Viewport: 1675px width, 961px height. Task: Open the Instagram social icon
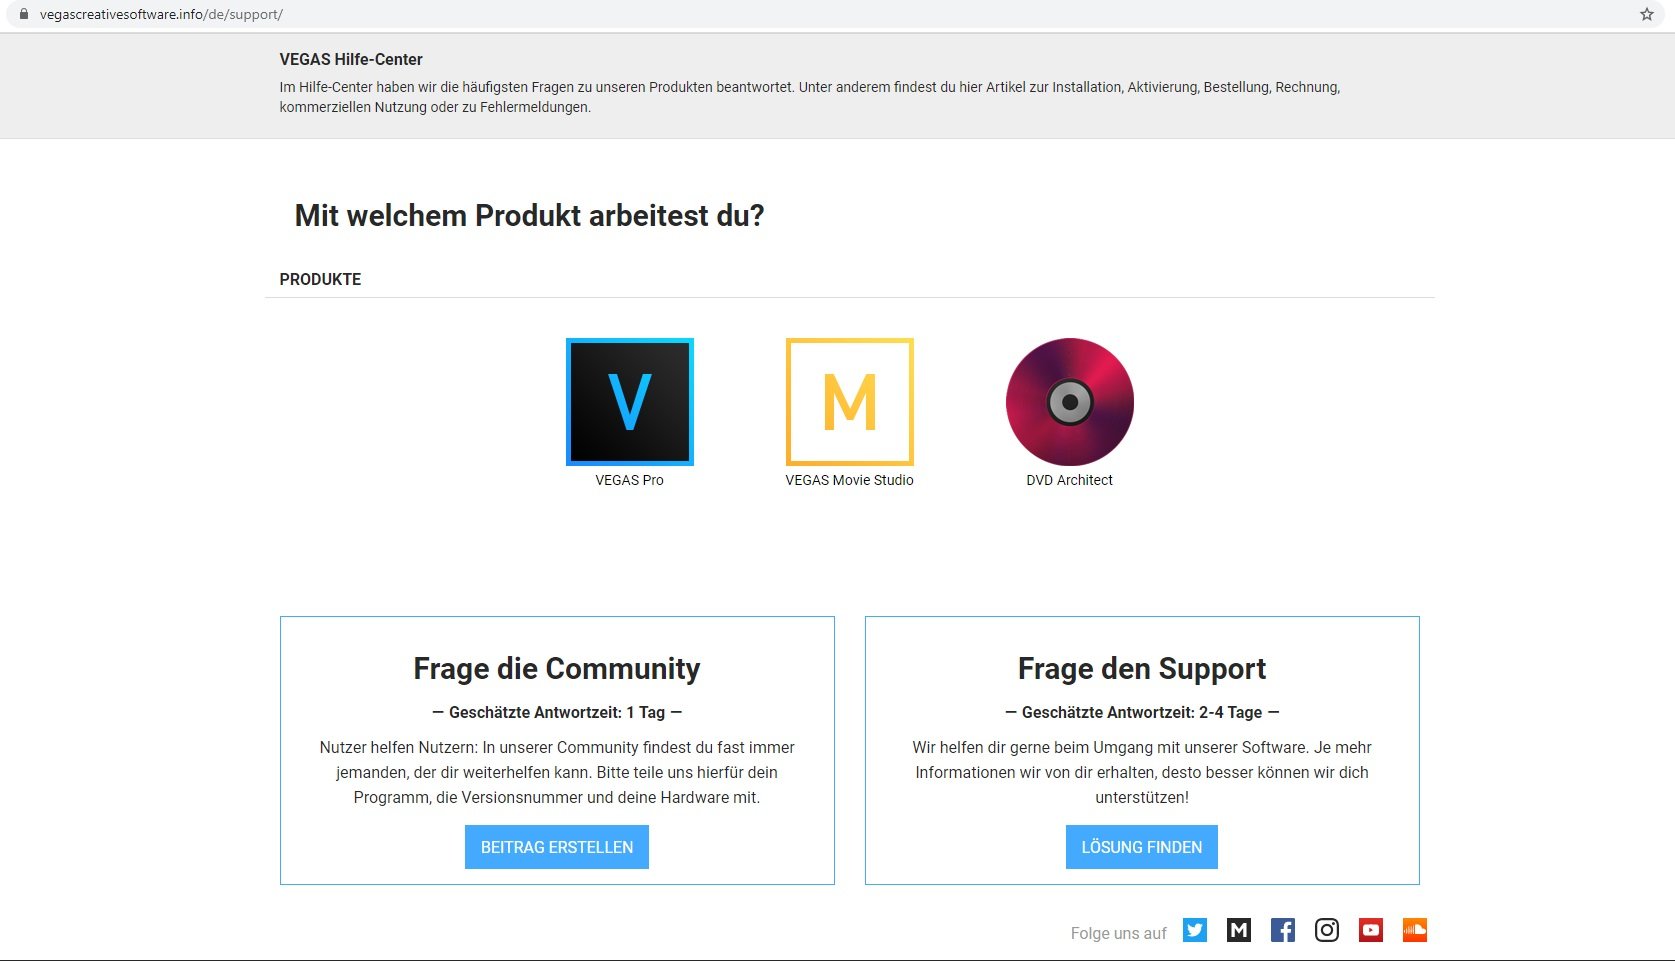(x=1326, y=930)
